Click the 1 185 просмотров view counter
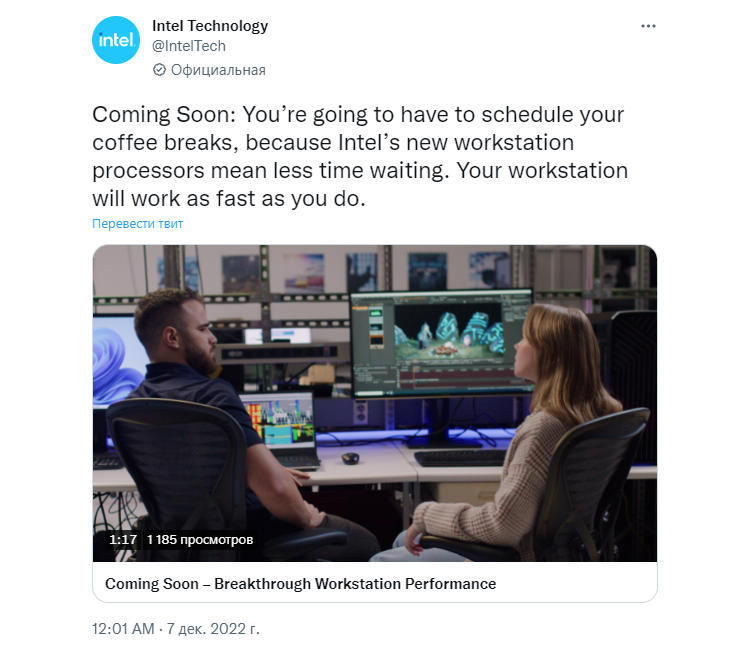Screen dimensions: 750x655 pyautogui.click(x=199, y=540)
